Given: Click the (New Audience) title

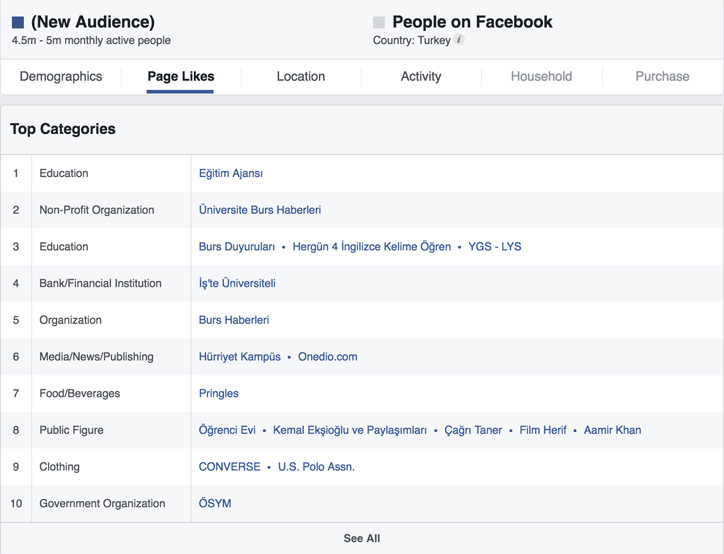Looking at the screenshot, I should 93,22.
